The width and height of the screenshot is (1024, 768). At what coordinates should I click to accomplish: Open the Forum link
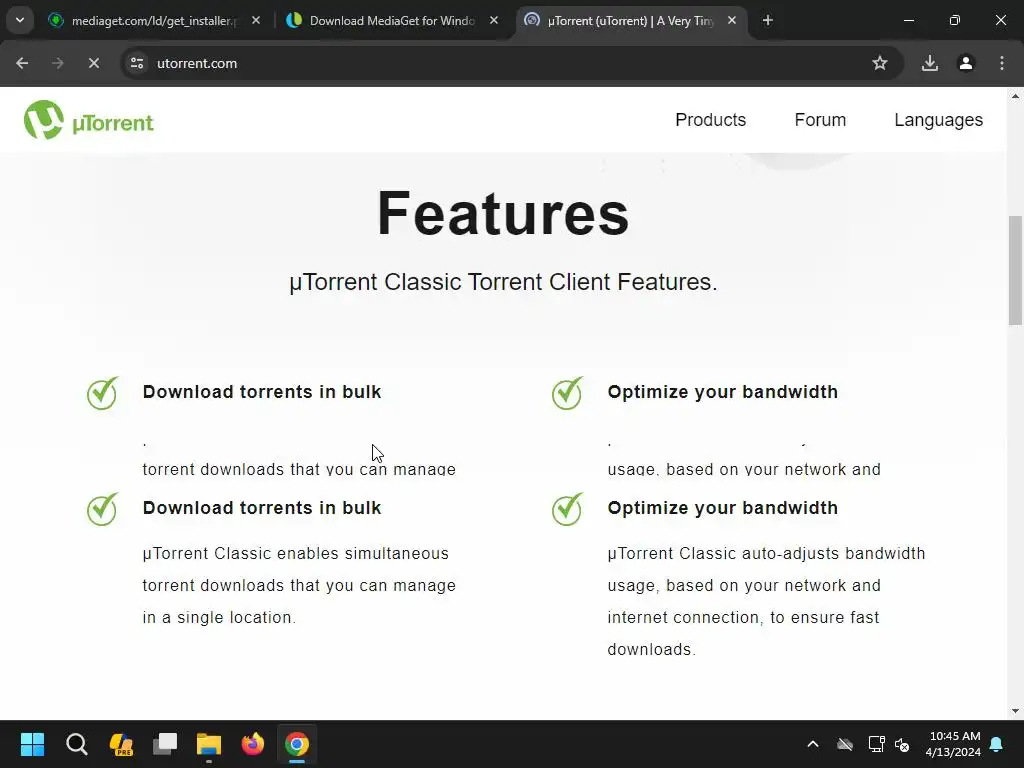click(x=820, y=120)
